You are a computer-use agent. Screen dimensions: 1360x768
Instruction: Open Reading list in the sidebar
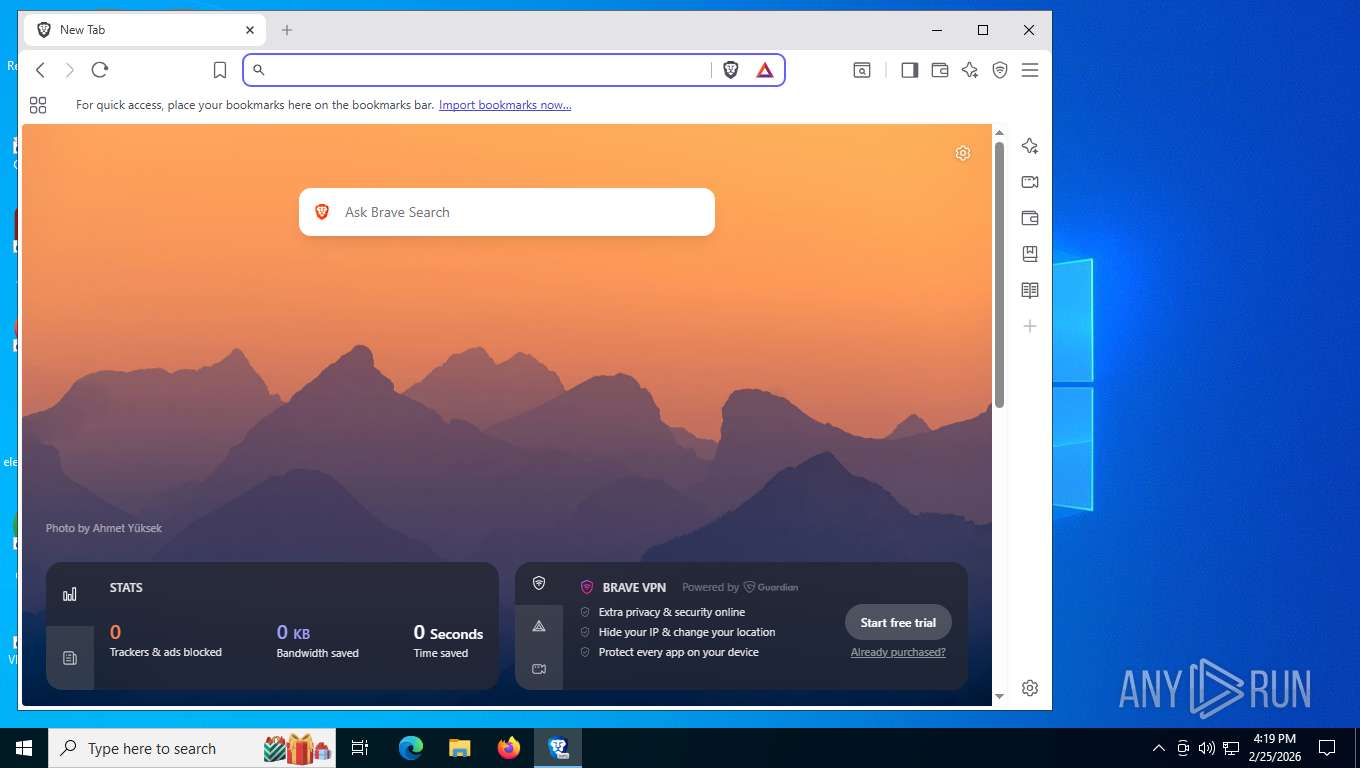(1030, 290)
